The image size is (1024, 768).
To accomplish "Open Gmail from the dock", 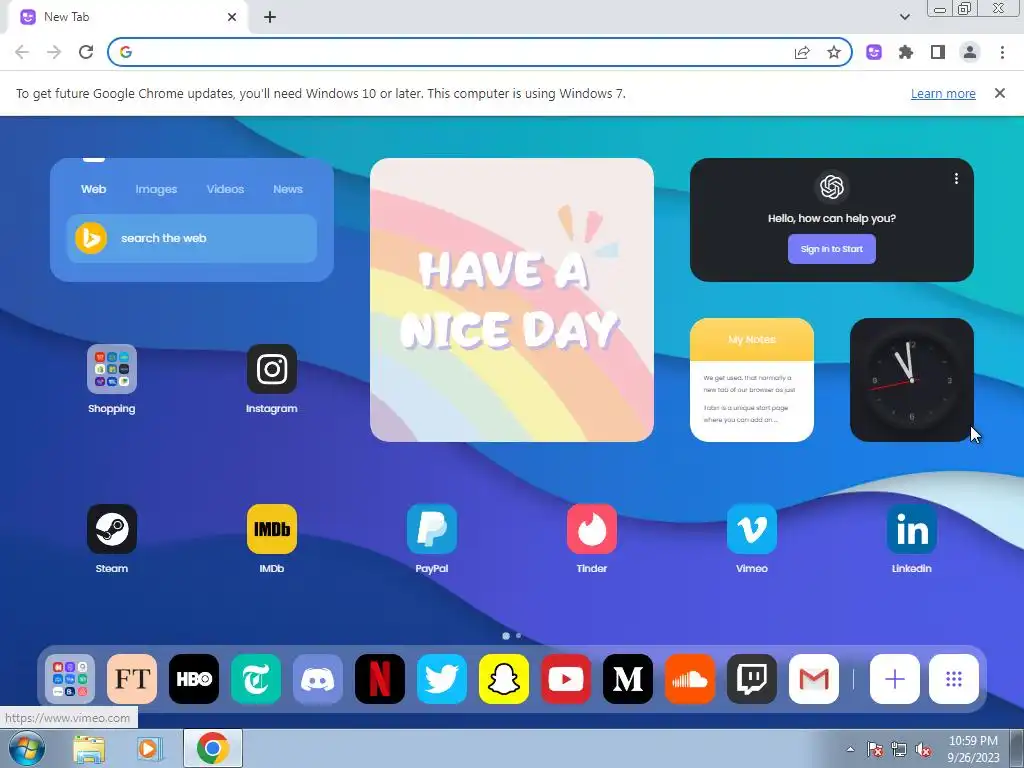I will point(814,679).
